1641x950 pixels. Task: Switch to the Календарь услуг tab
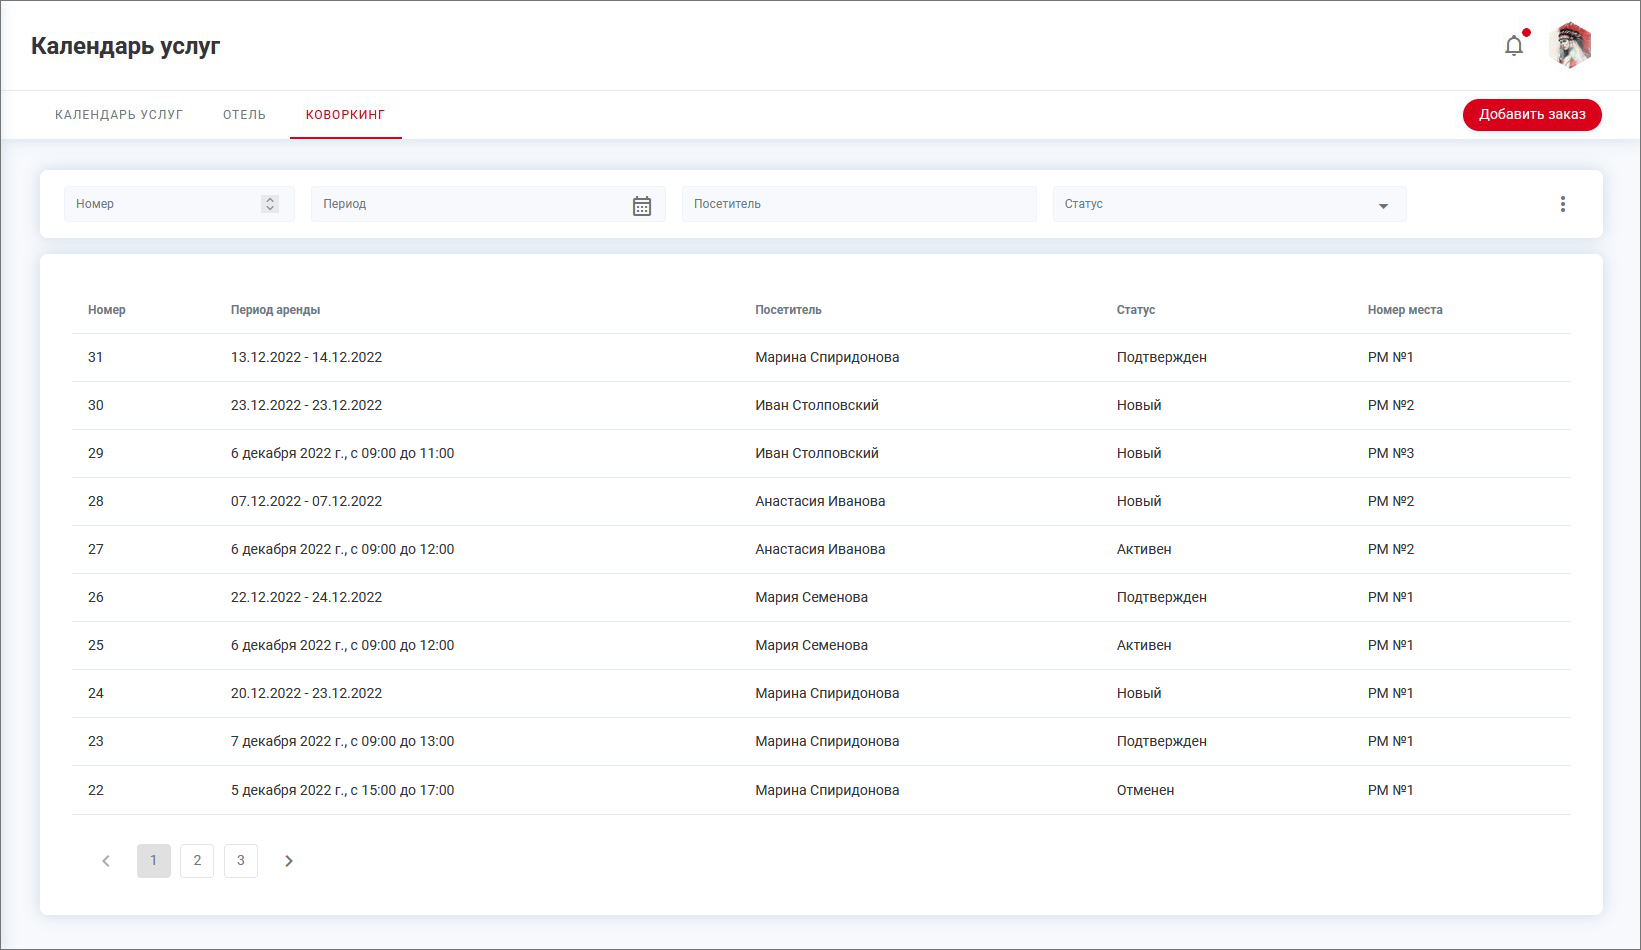(119, 115)
